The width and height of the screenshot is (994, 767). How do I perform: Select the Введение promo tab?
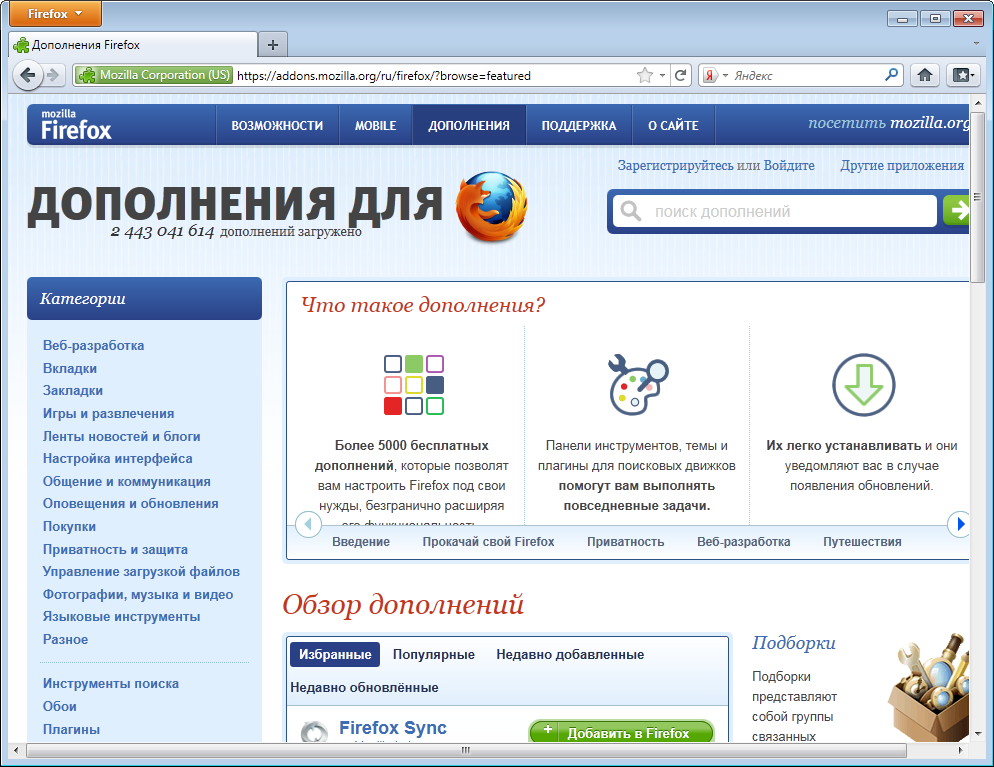[x=361, y=542]
